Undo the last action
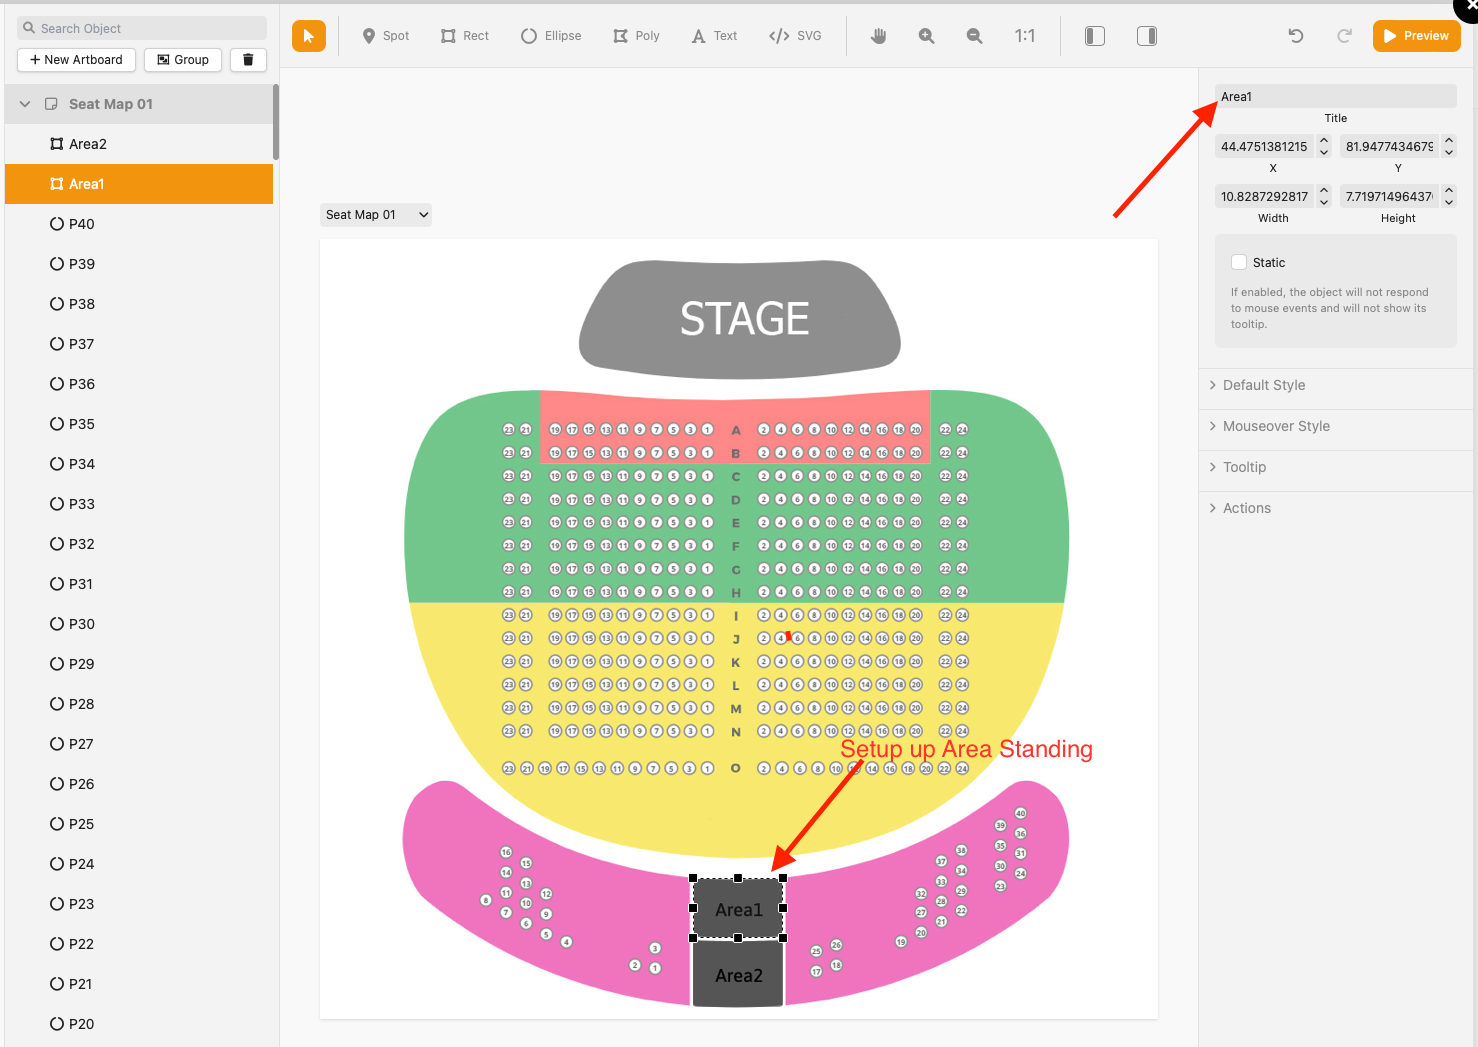 (x=1296, y=36)
